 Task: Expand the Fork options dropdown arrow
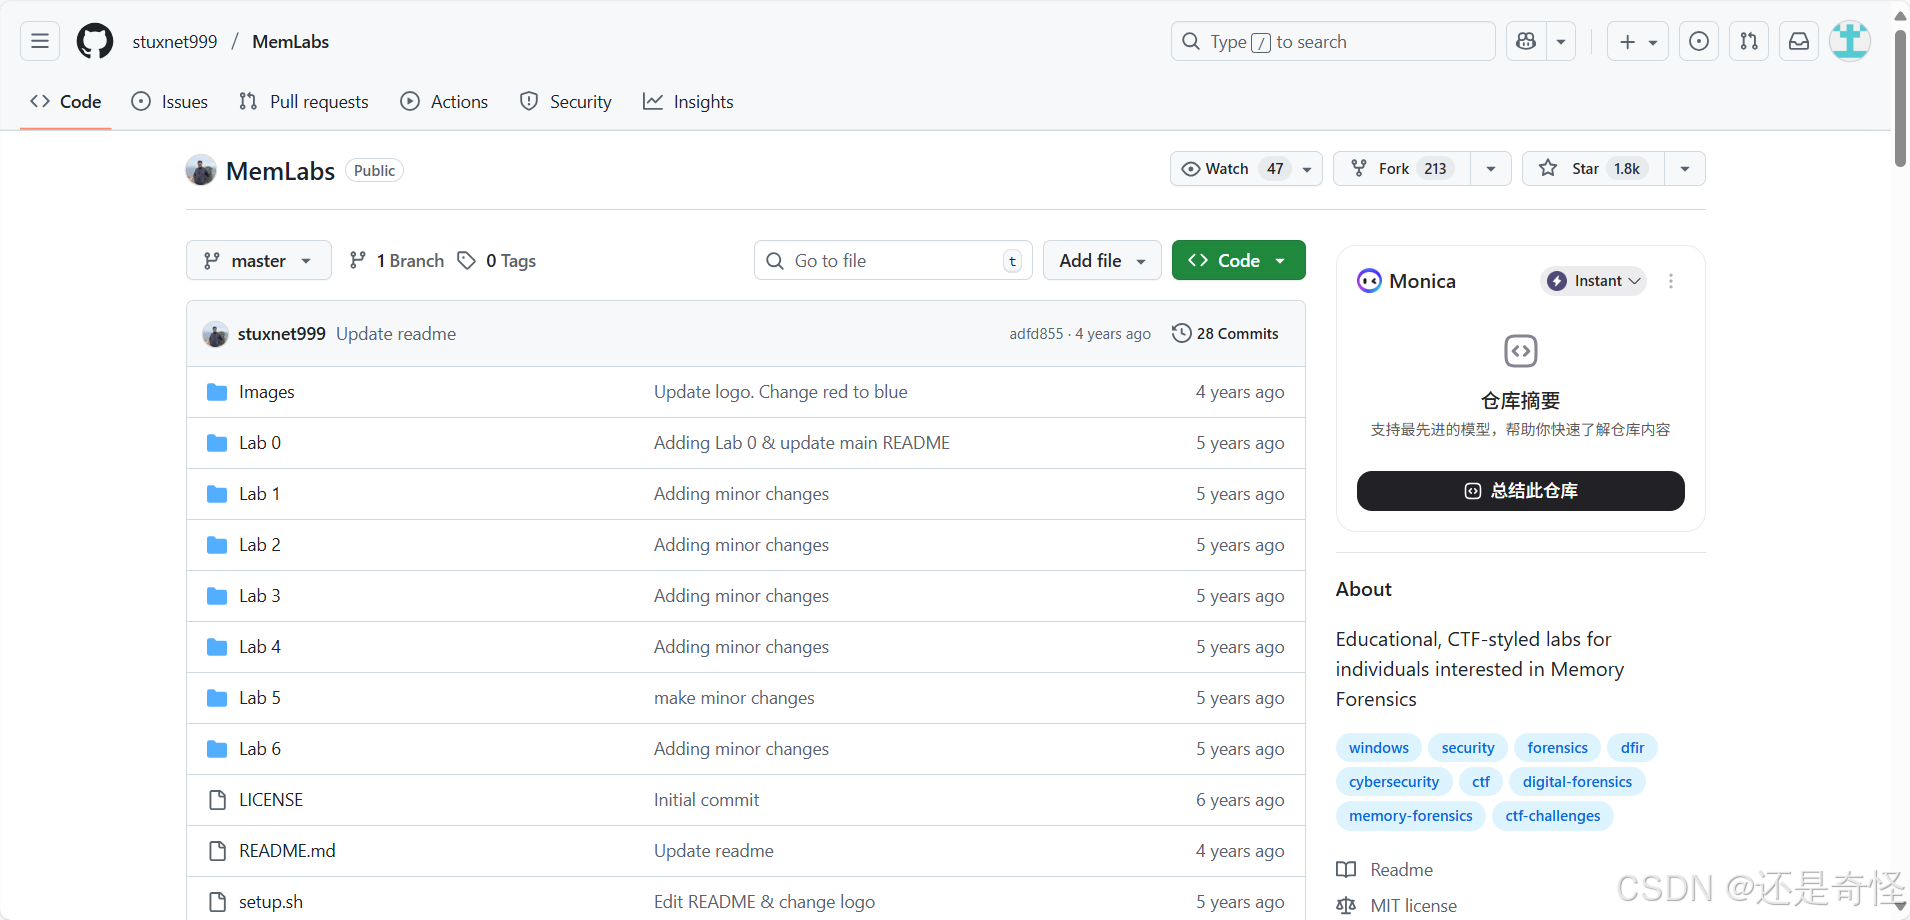tap(1491, 169)
